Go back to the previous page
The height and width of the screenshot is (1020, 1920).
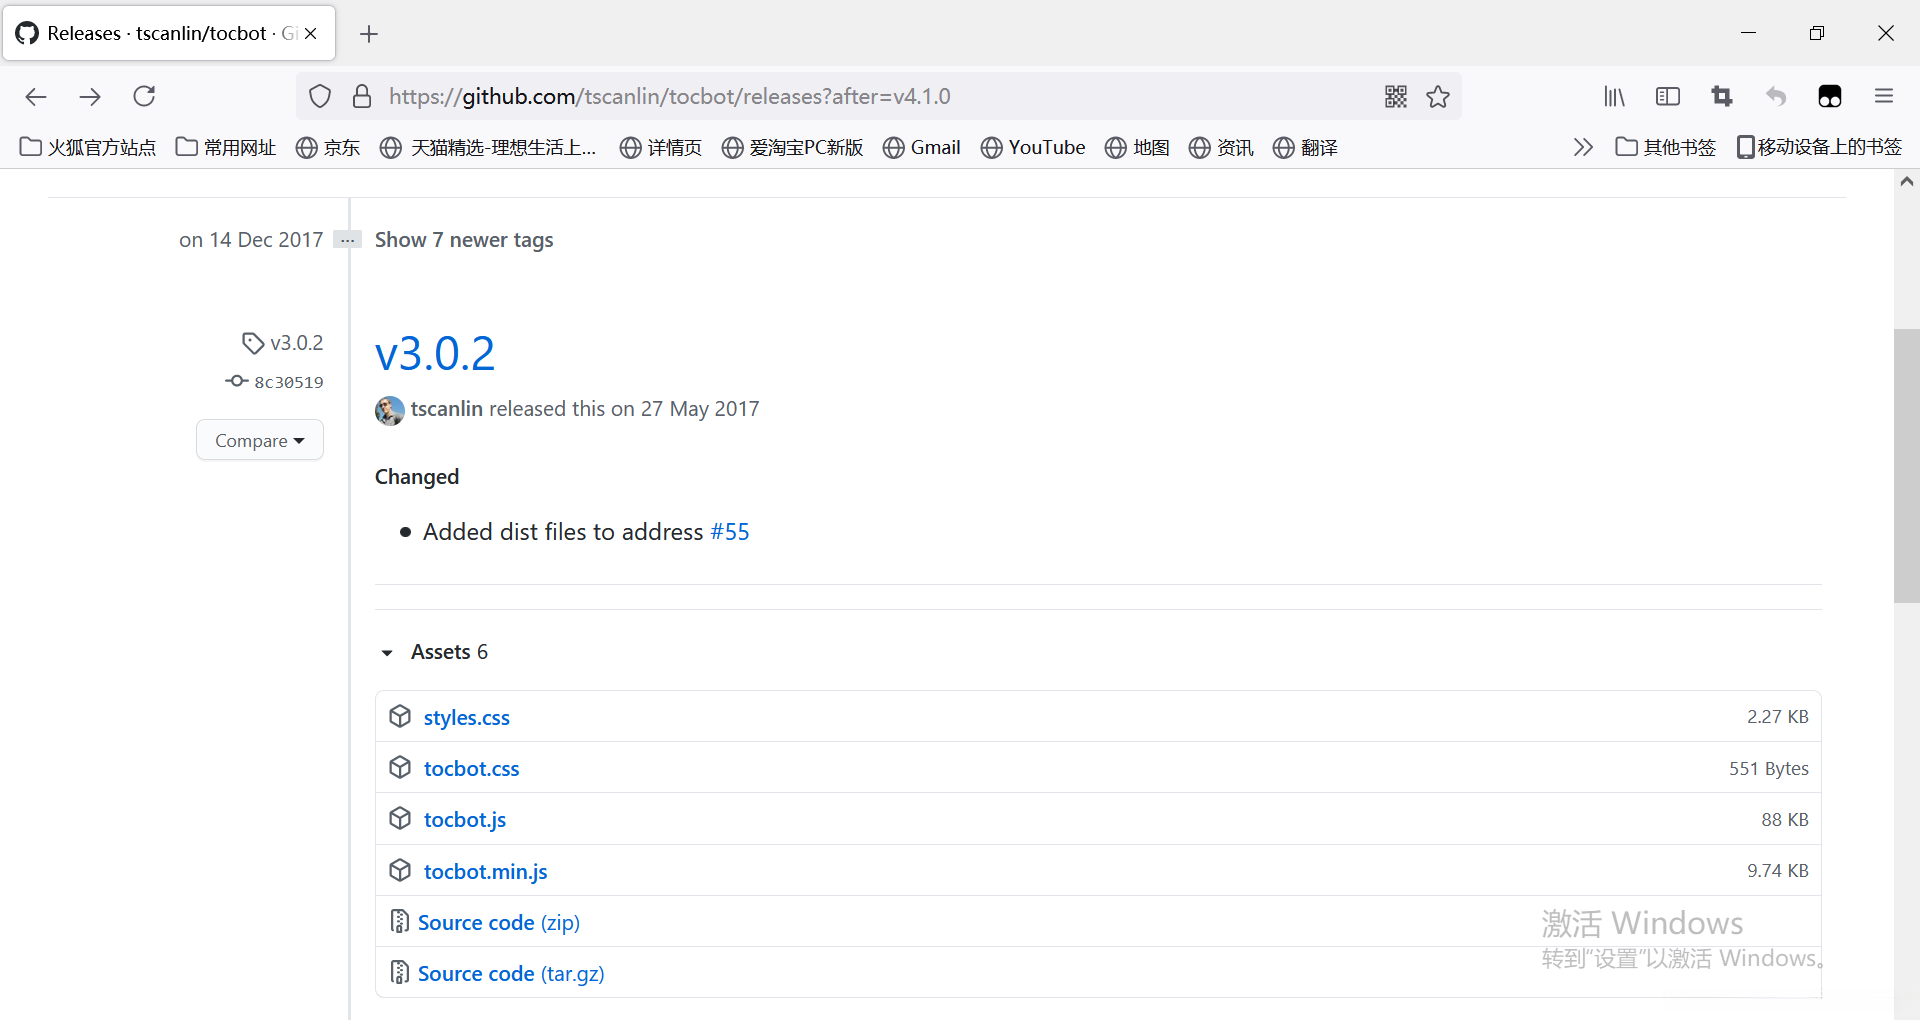[36, 96]
